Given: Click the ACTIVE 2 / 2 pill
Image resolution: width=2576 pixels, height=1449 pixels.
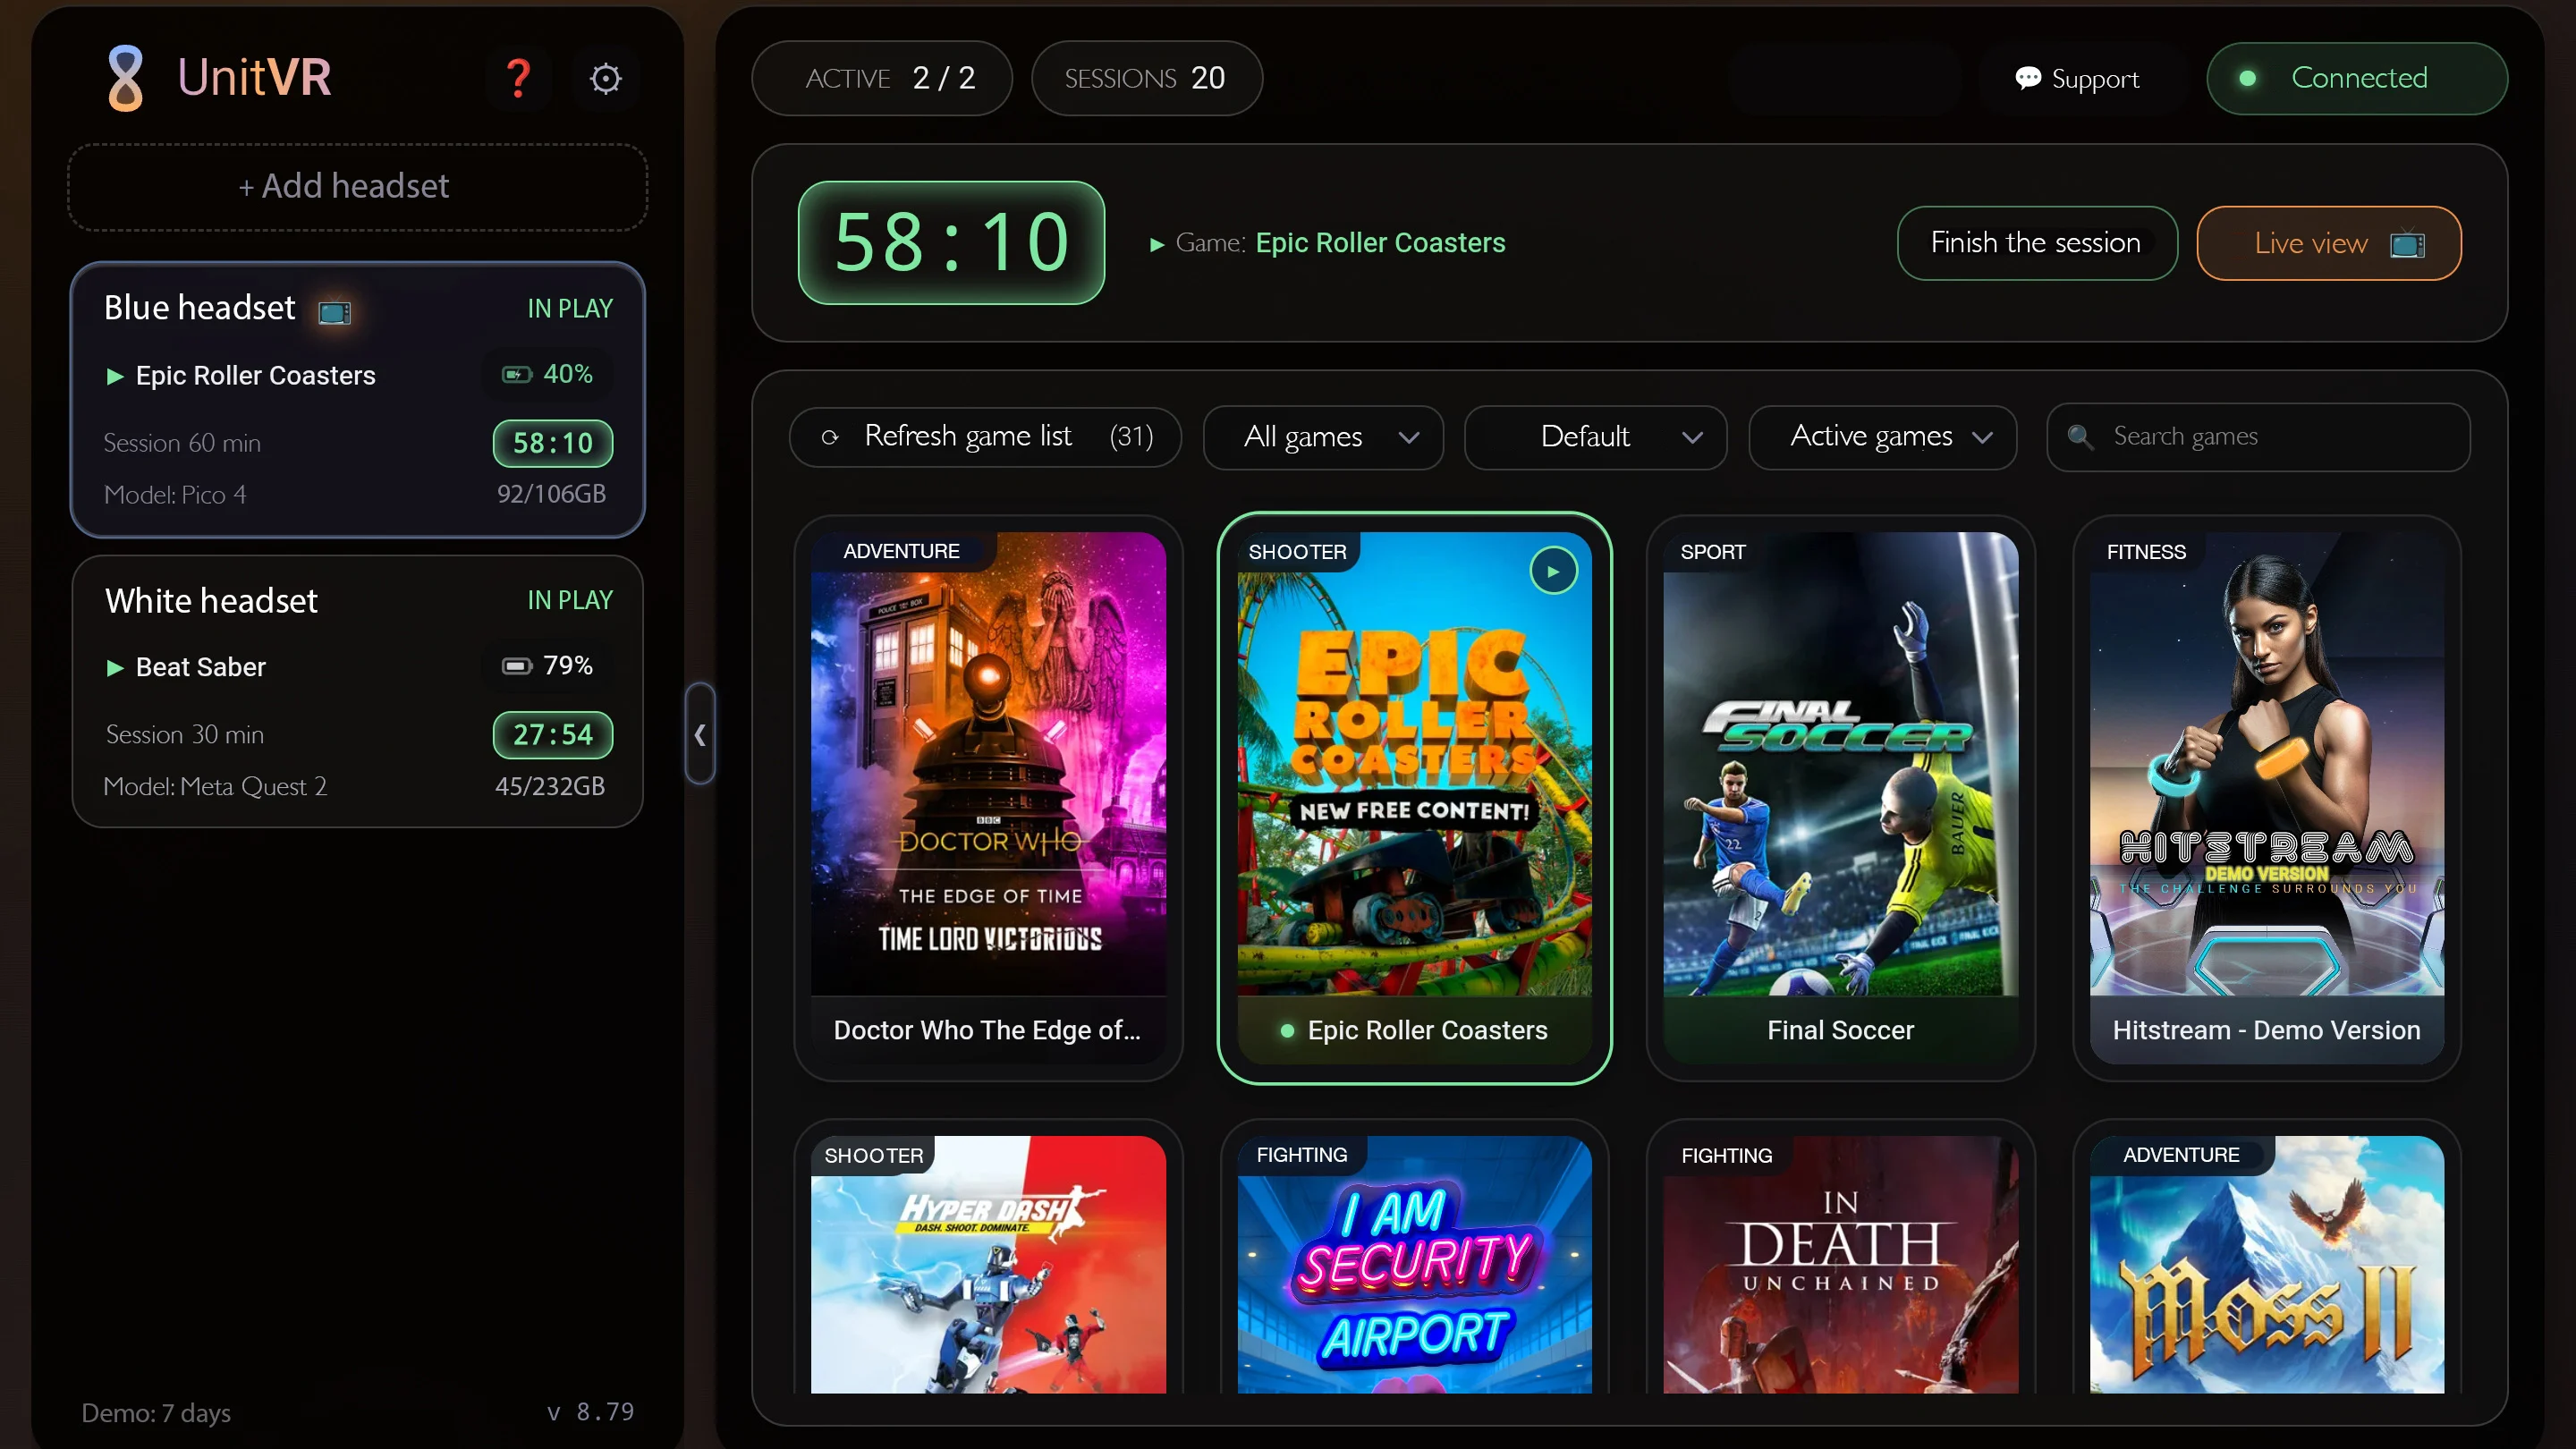Looking at the screenshot, I should (881, 78).
